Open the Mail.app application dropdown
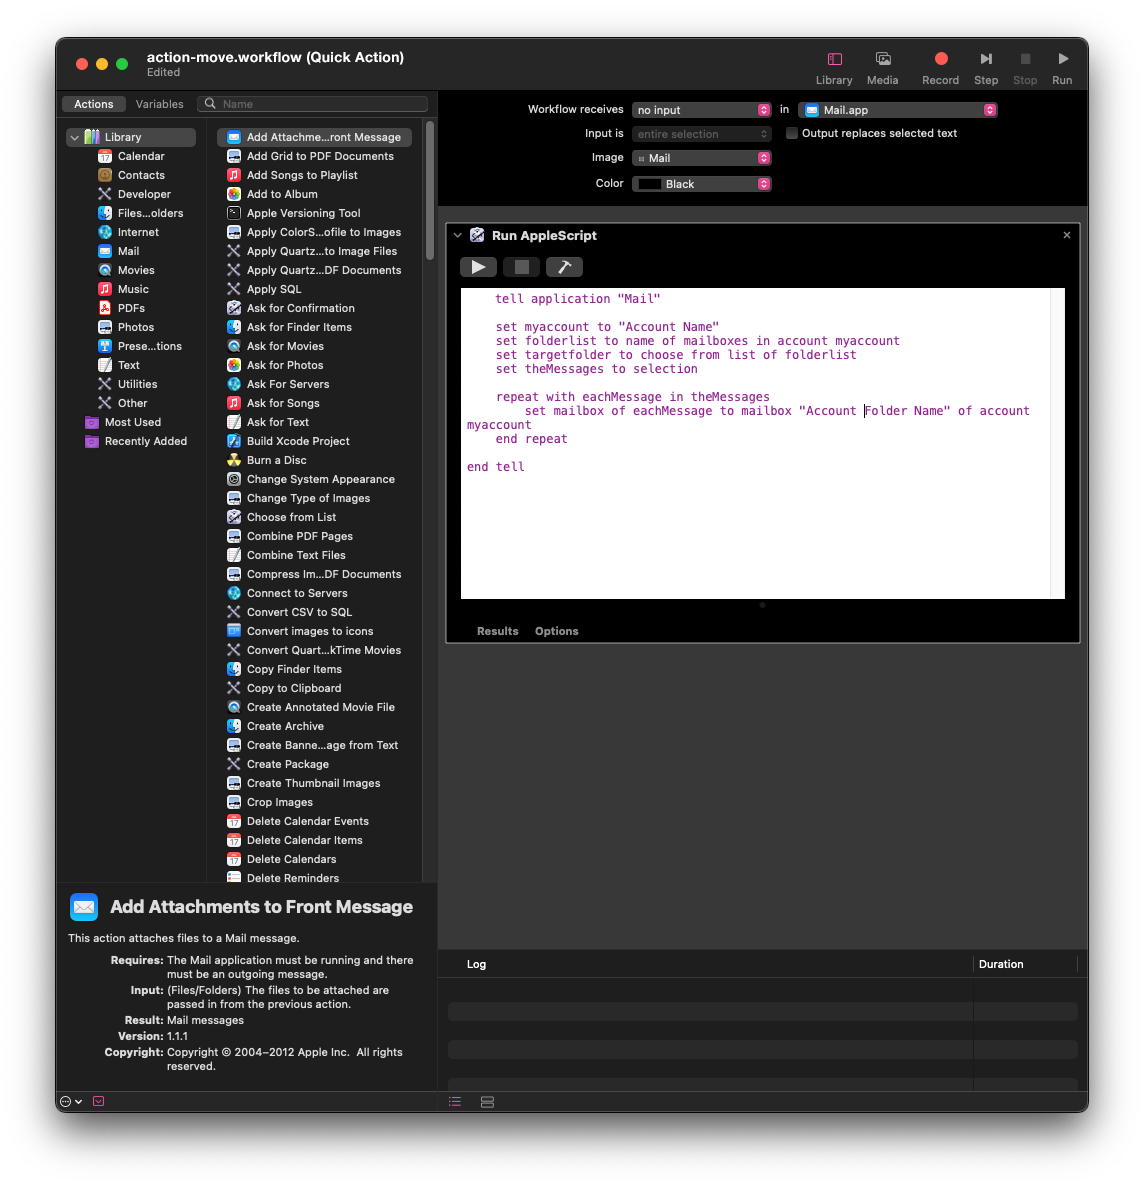 (x=897, y=110)
